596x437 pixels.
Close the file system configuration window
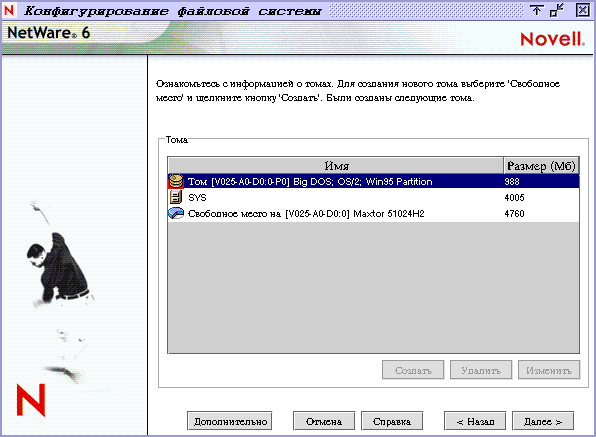(583, 10)
